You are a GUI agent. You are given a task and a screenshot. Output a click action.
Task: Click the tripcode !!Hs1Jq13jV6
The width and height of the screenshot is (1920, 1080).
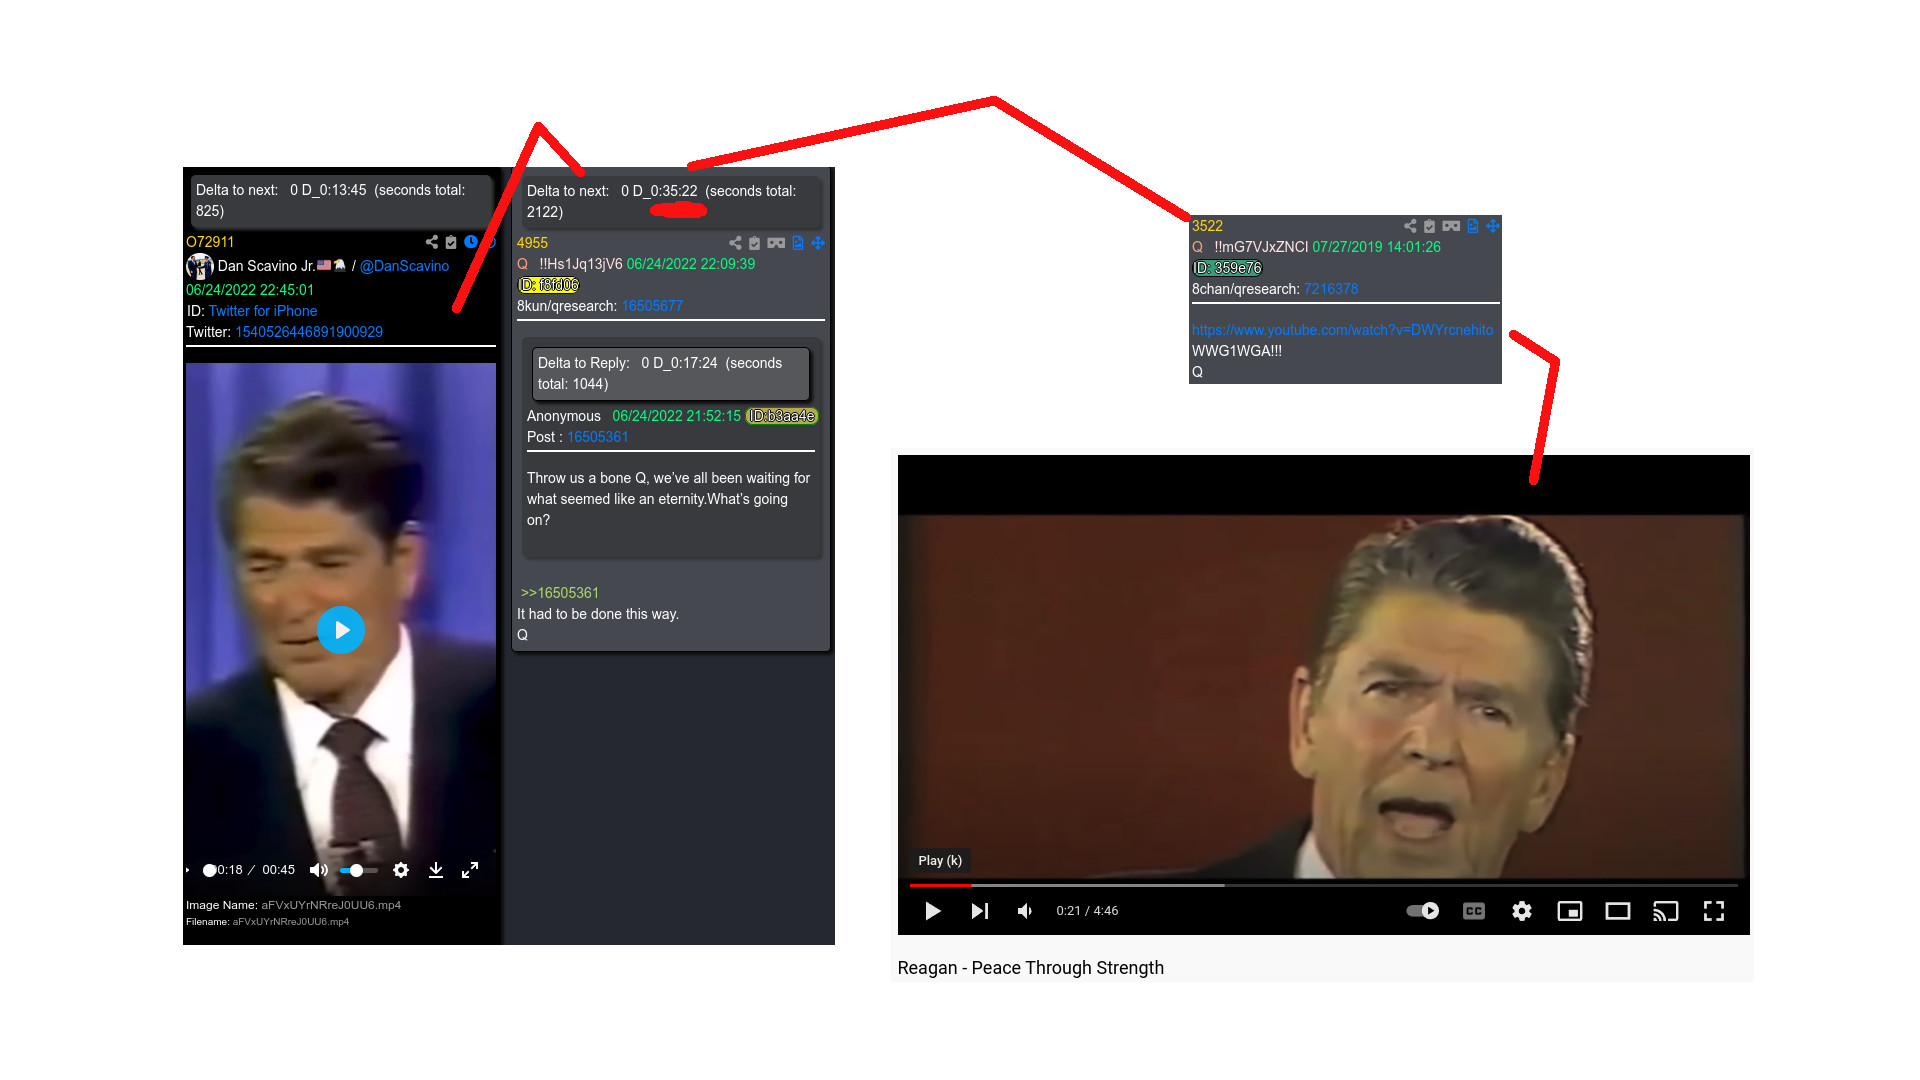(580, 264)
